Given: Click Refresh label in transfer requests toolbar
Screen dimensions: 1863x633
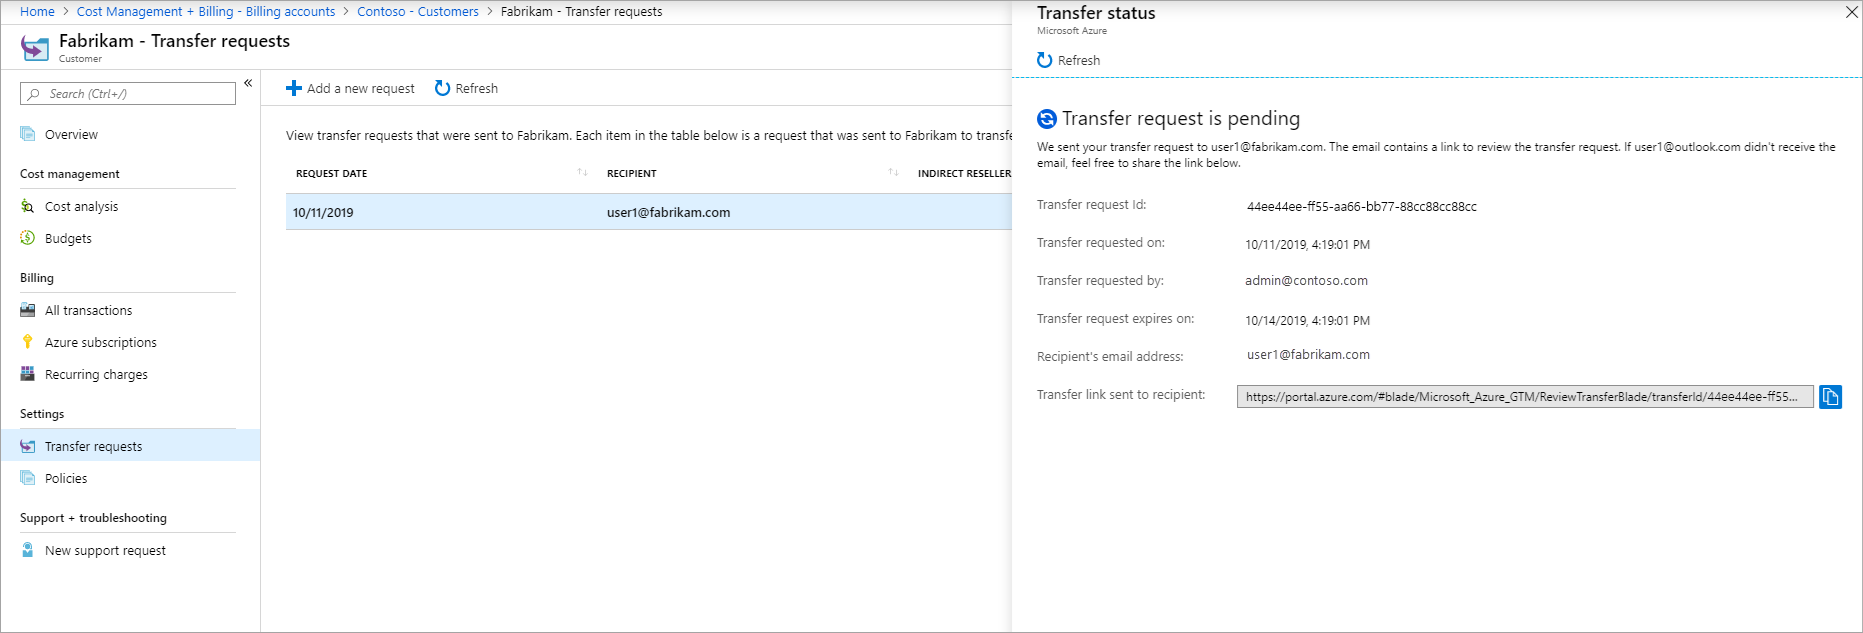Looking at the screenshot, I should [x=476, y=89].
